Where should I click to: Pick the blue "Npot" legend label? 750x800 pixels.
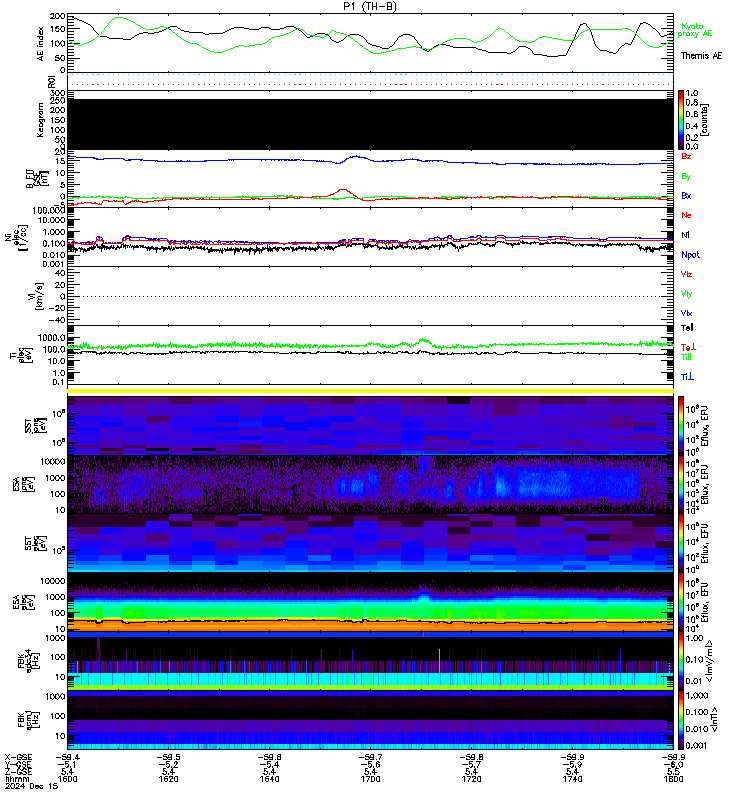(x=690, y=255)
